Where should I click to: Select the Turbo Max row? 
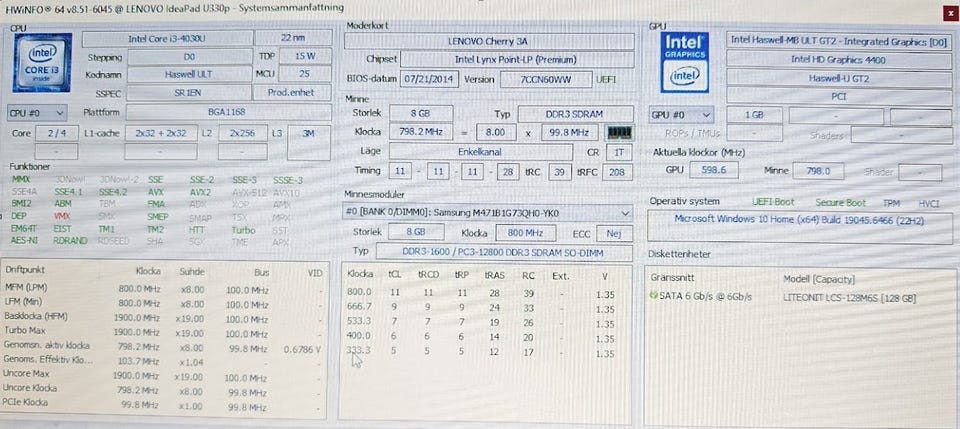click(163, 331)
